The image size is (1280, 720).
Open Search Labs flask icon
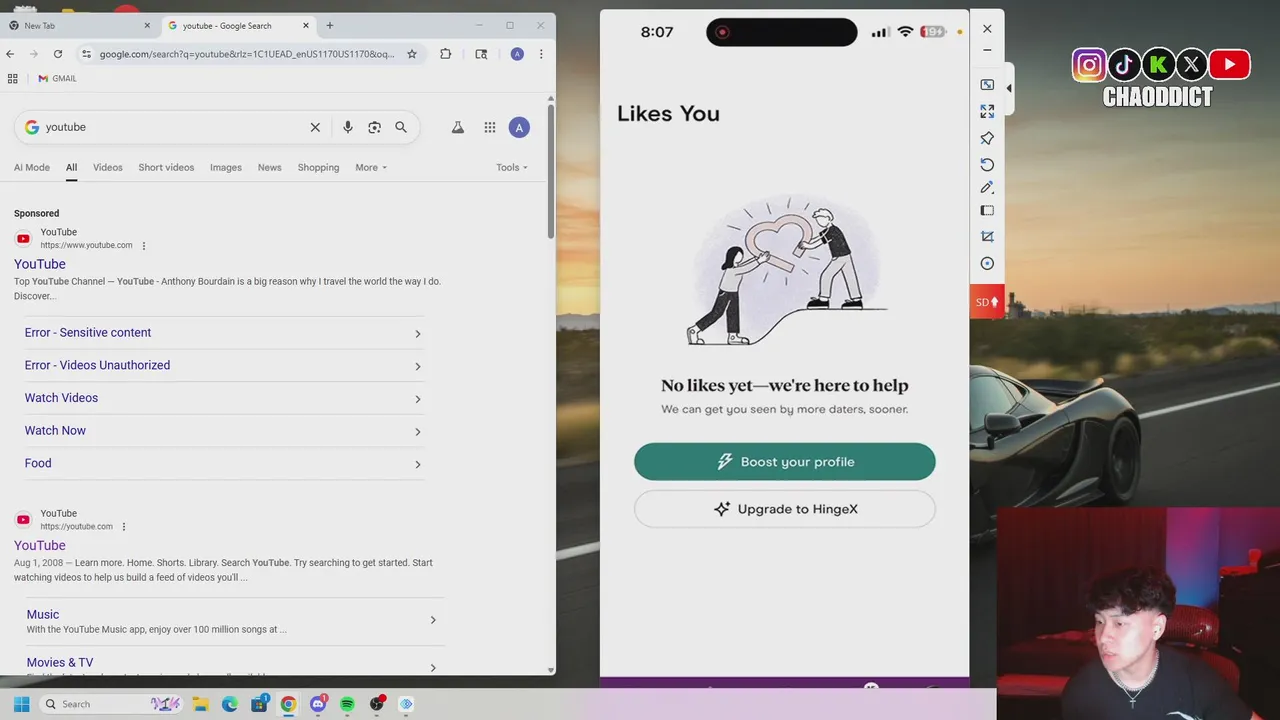pyautogui.click(x=458, y=127)
